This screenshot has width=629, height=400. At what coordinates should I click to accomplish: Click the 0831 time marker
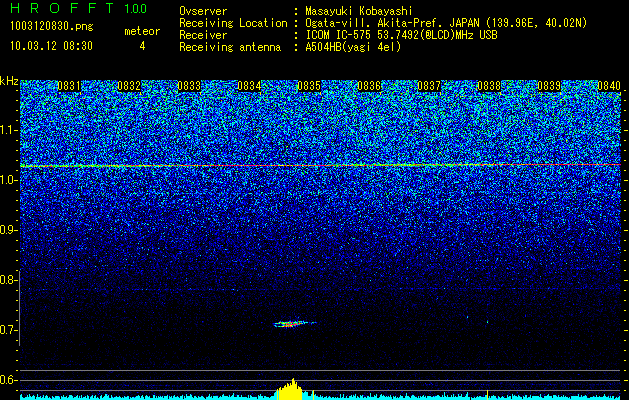[x=69, y=86]
